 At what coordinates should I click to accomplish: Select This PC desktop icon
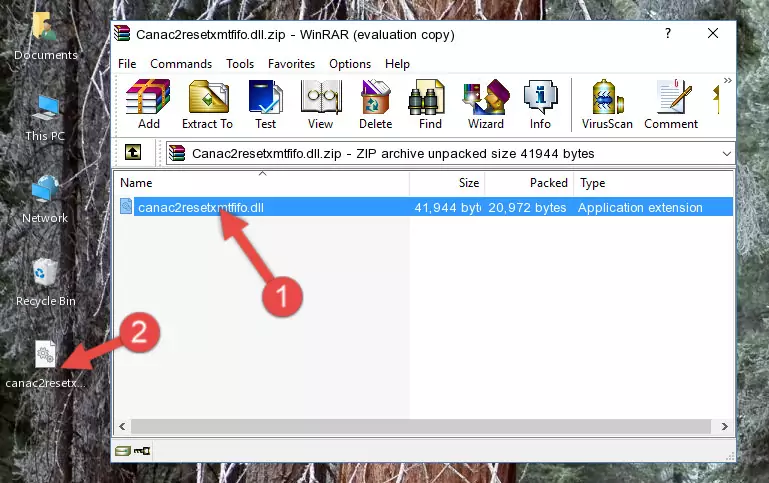(45, 118)
